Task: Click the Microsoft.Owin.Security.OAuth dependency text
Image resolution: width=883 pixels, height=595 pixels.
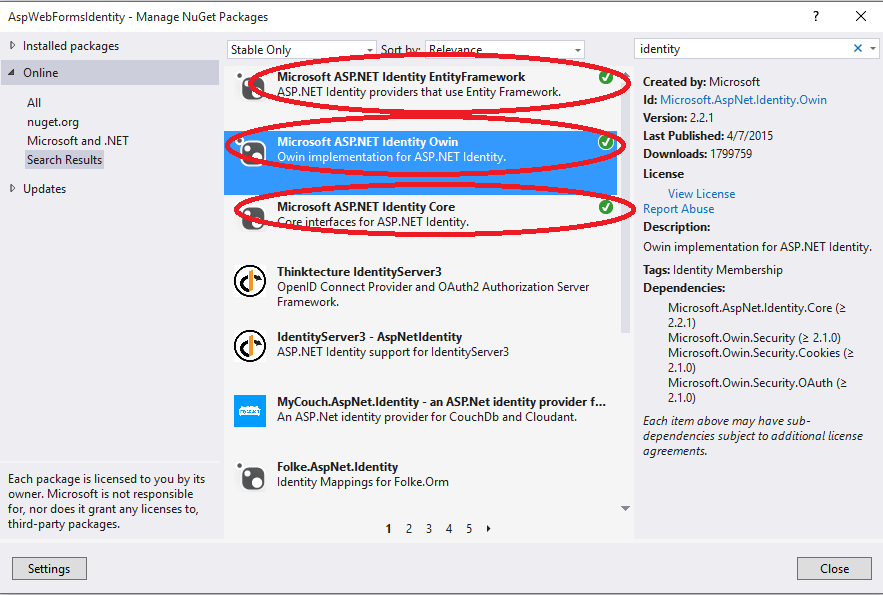Action: coord(757,390)
